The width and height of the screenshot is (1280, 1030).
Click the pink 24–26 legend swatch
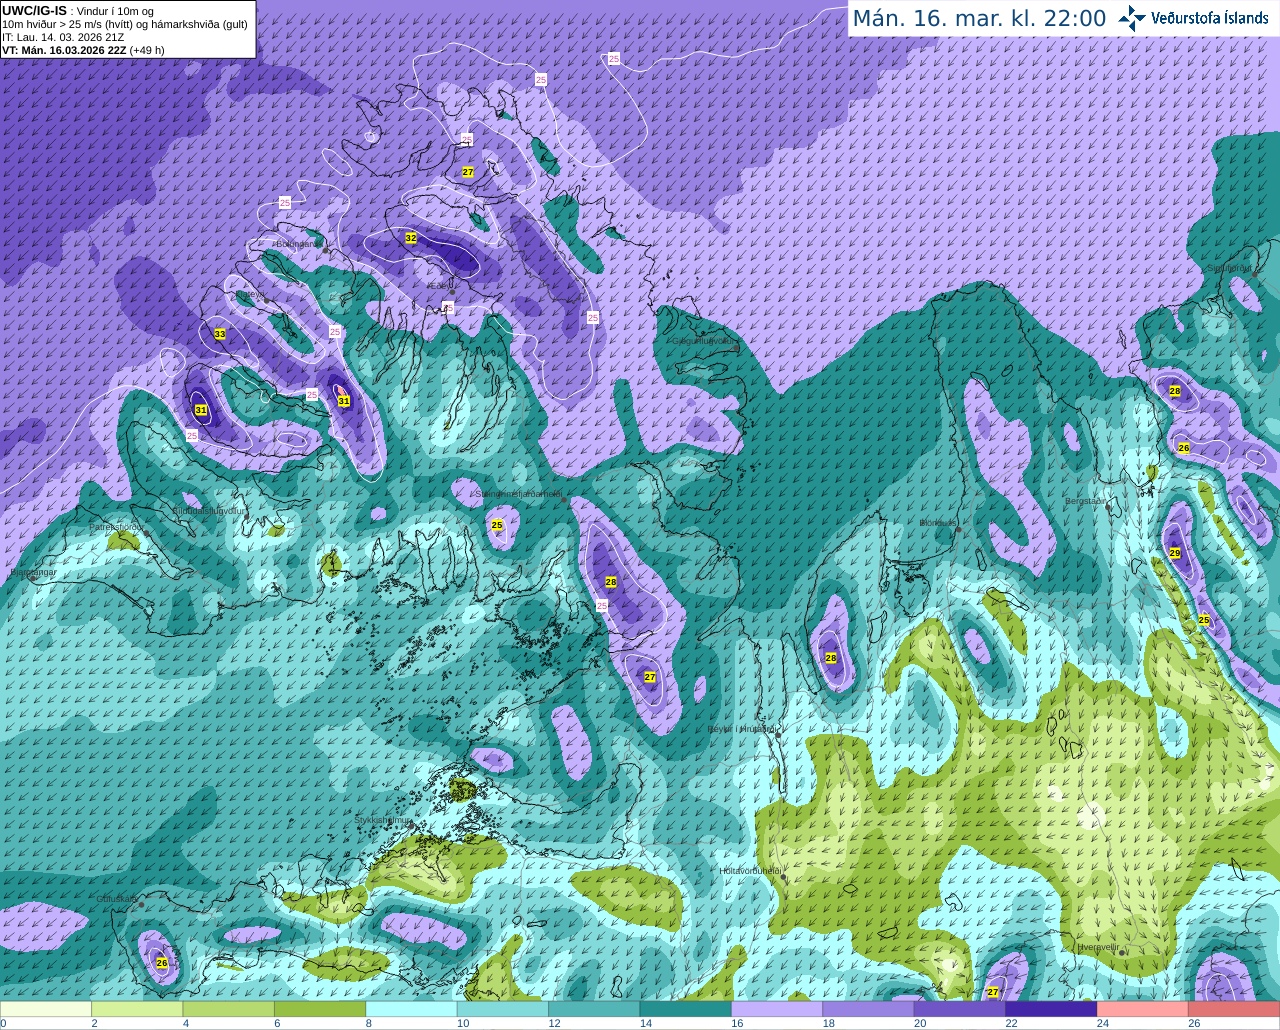(1143, 1009)
